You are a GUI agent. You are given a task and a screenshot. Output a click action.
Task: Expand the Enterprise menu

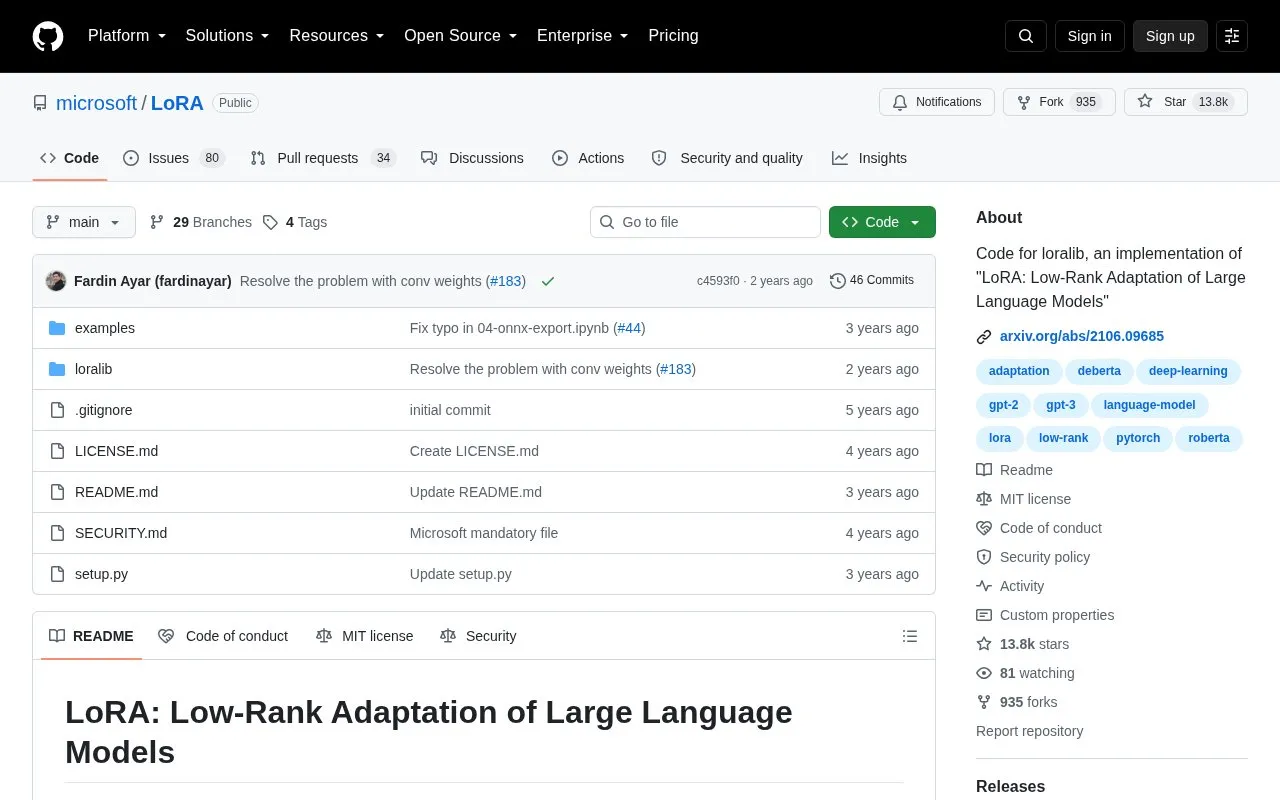tap(583, 36)
